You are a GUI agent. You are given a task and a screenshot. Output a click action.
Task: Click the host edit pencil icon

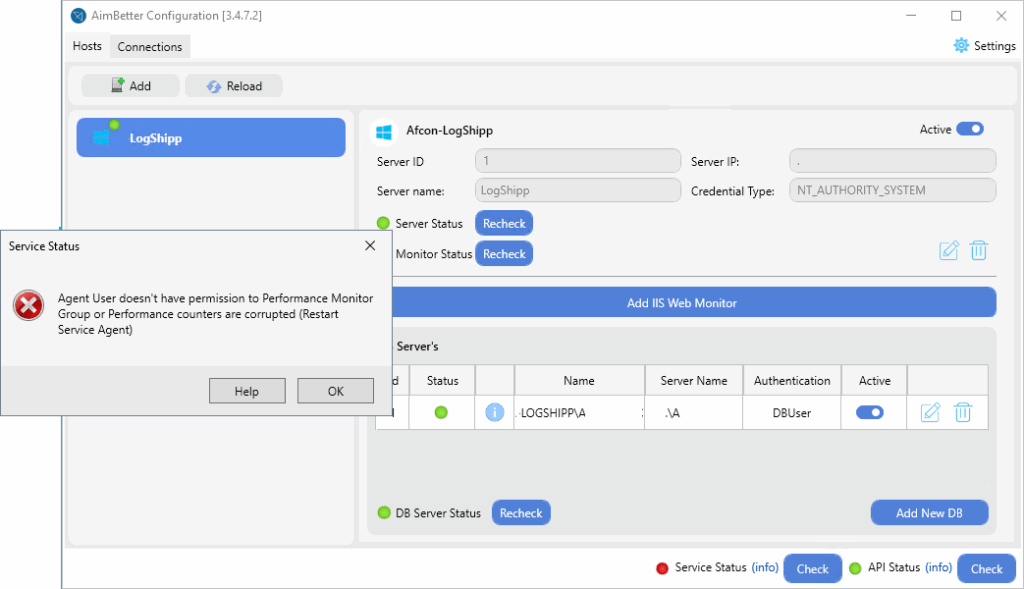[x=949, y=251]
